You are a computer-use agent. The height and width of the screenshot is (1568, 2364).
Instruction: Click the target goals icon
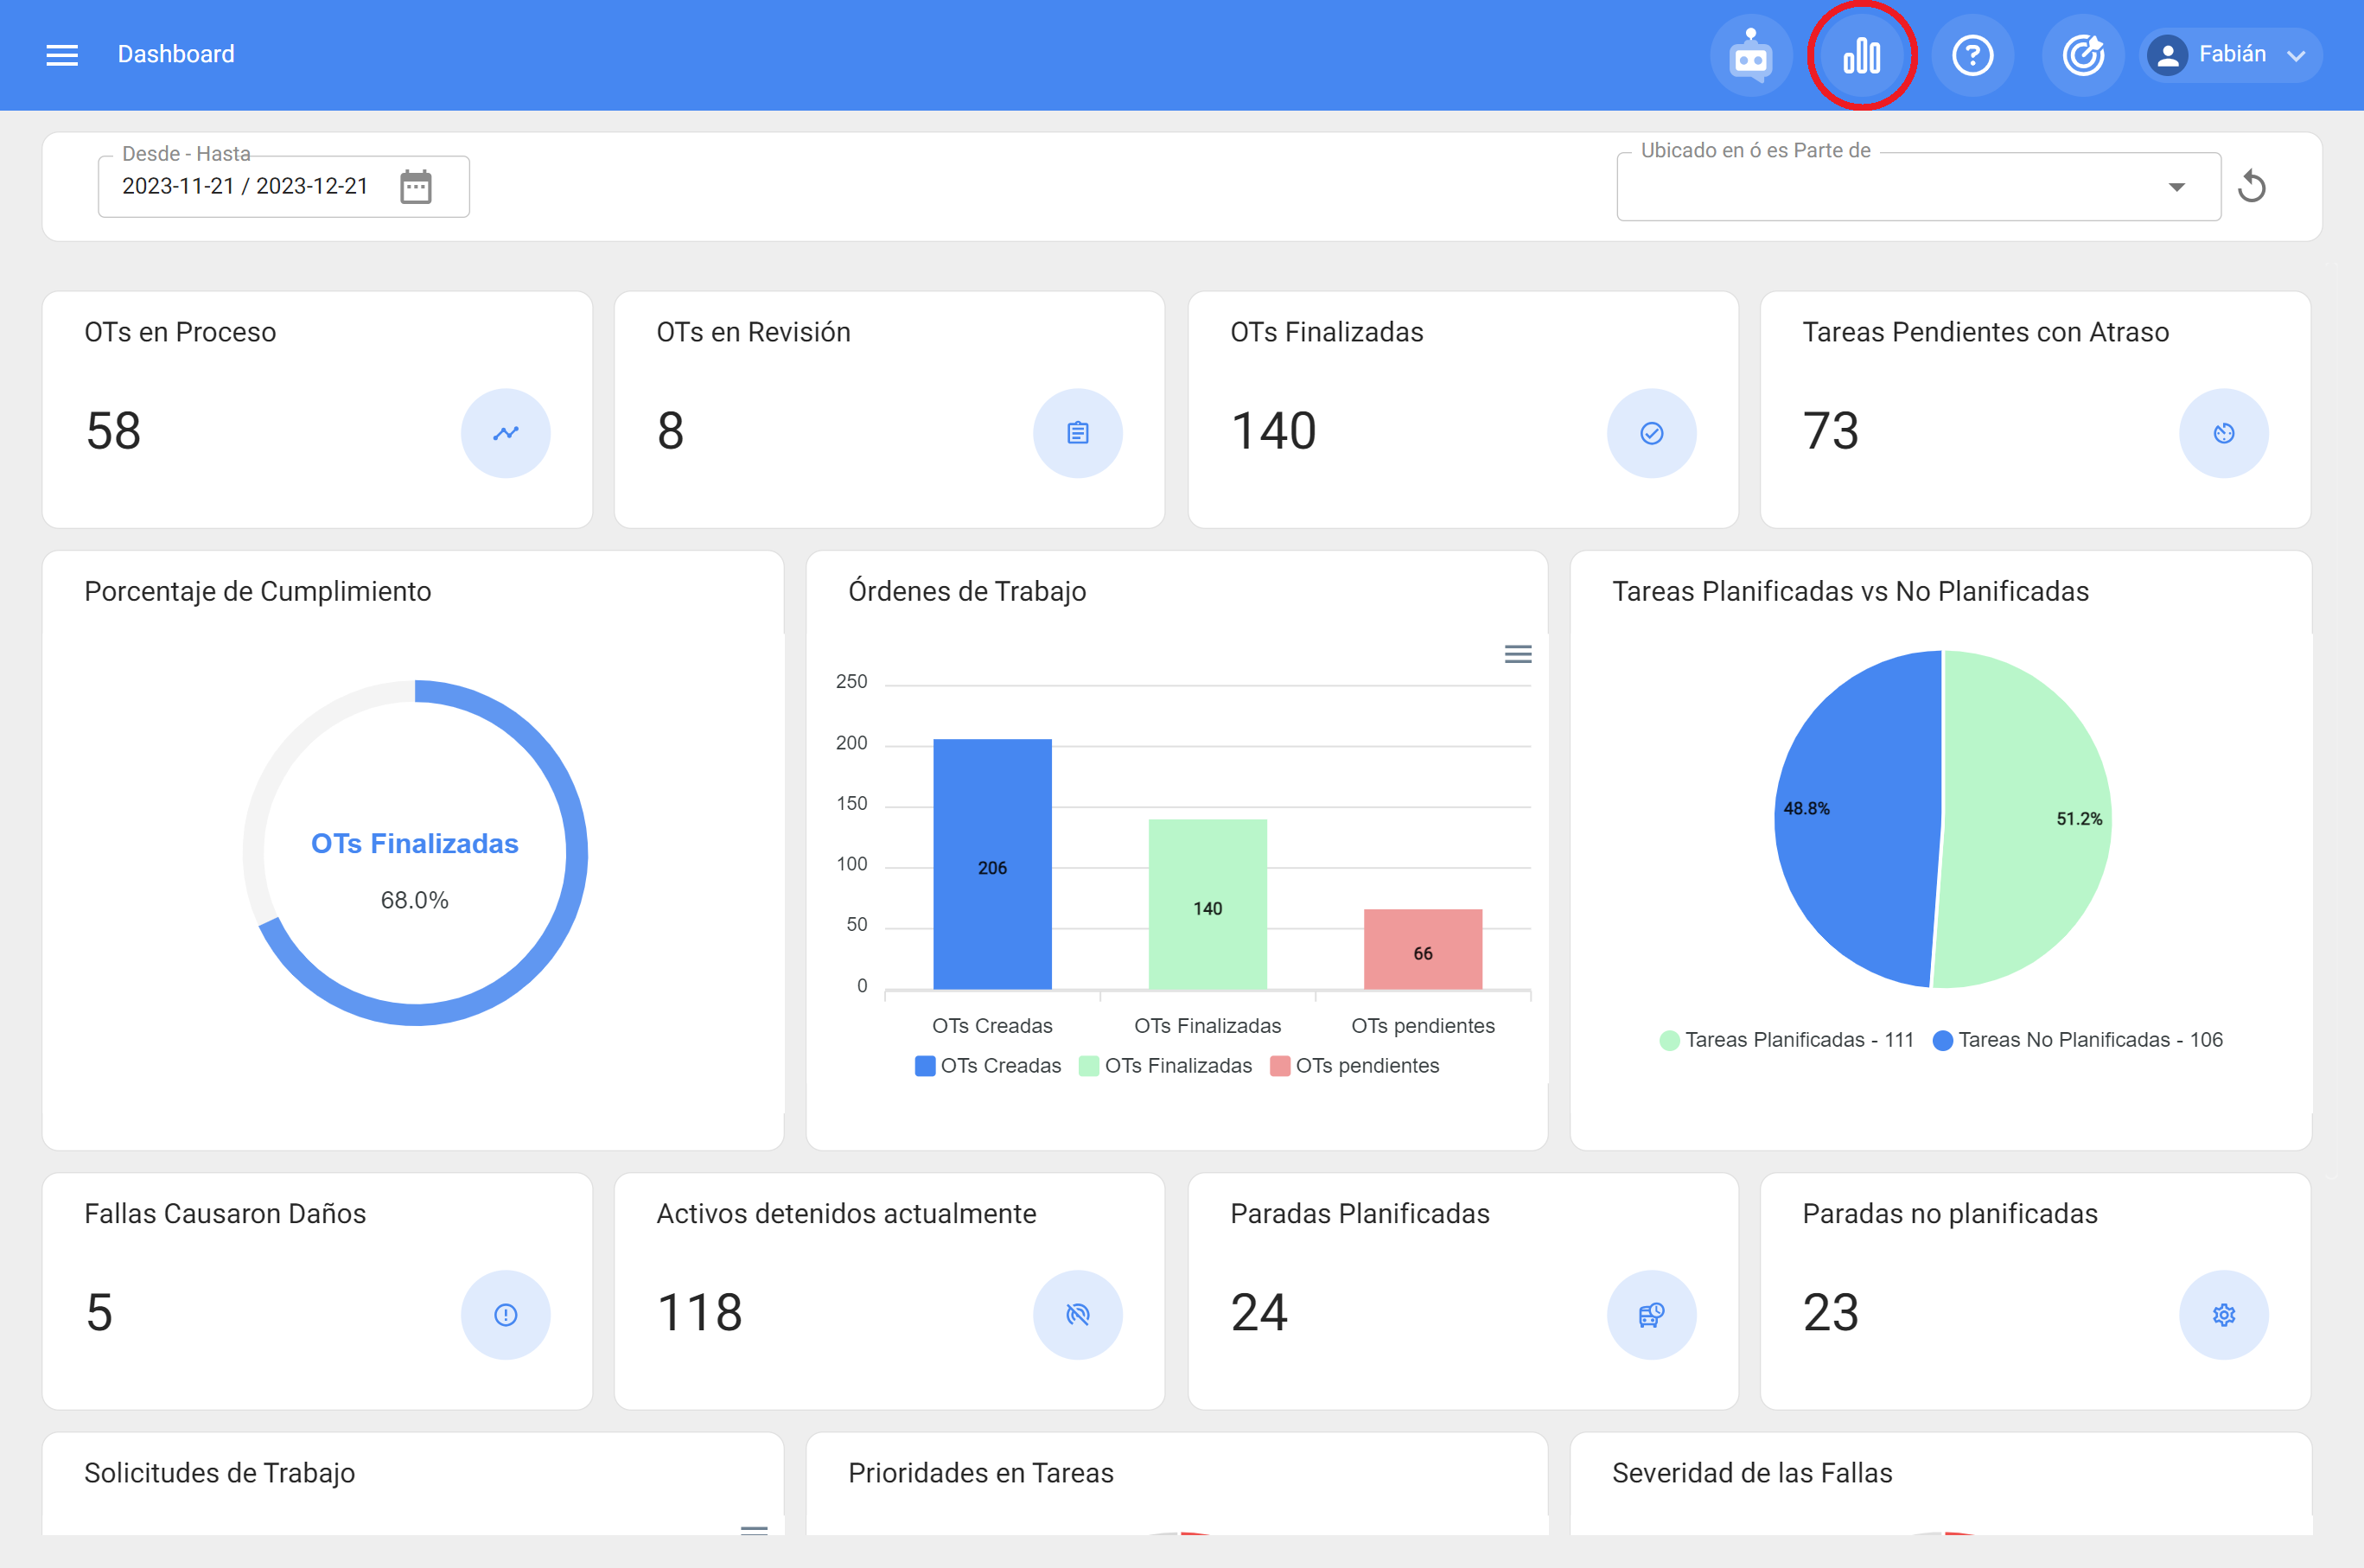(x=2083, y=55)
